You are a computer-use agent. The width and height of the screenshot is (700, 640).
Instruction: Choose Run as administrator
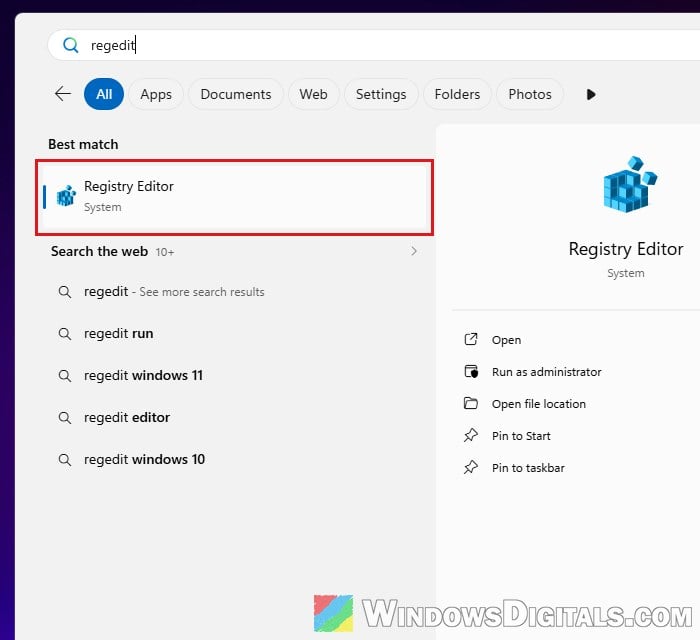546,372
